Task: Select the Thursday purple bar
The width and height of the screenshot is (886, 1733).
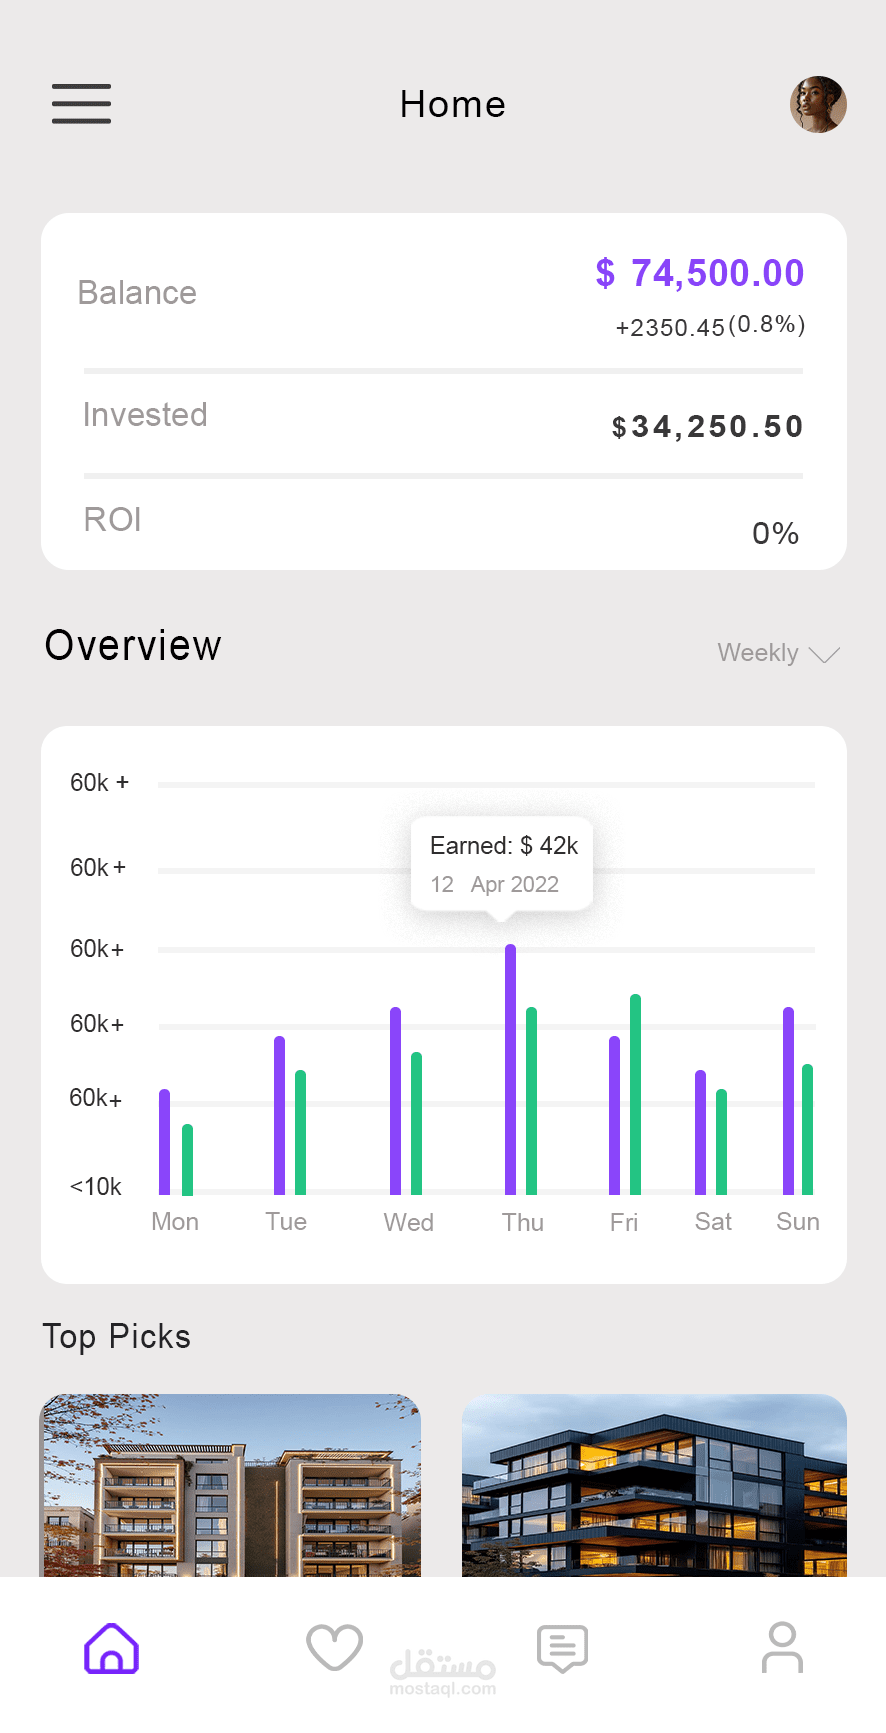Action: tap(511, 1070)
